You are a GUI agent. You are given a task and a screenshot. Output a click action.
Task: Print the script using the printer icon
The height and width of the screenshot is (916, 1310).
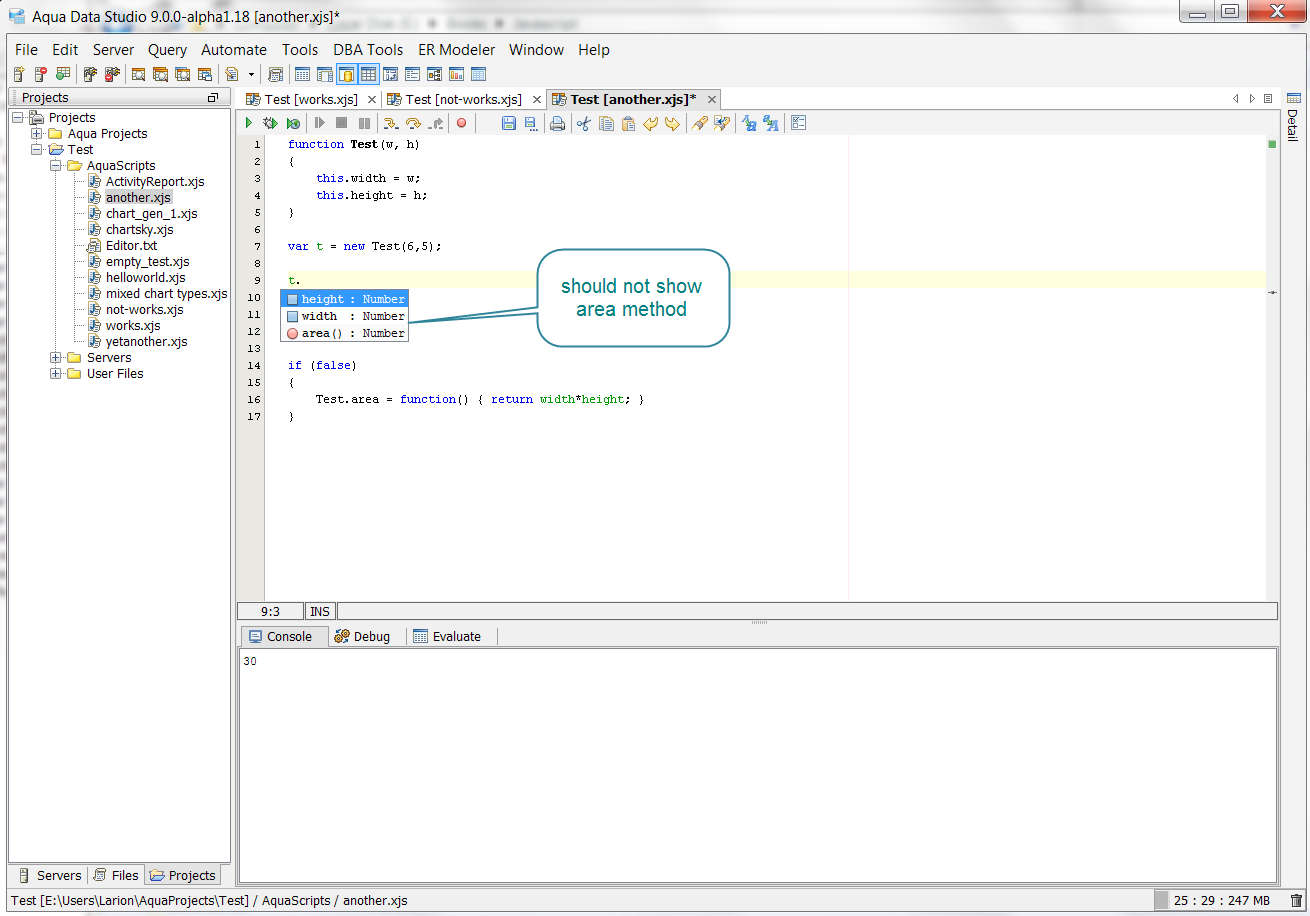[x=557, y=123]
